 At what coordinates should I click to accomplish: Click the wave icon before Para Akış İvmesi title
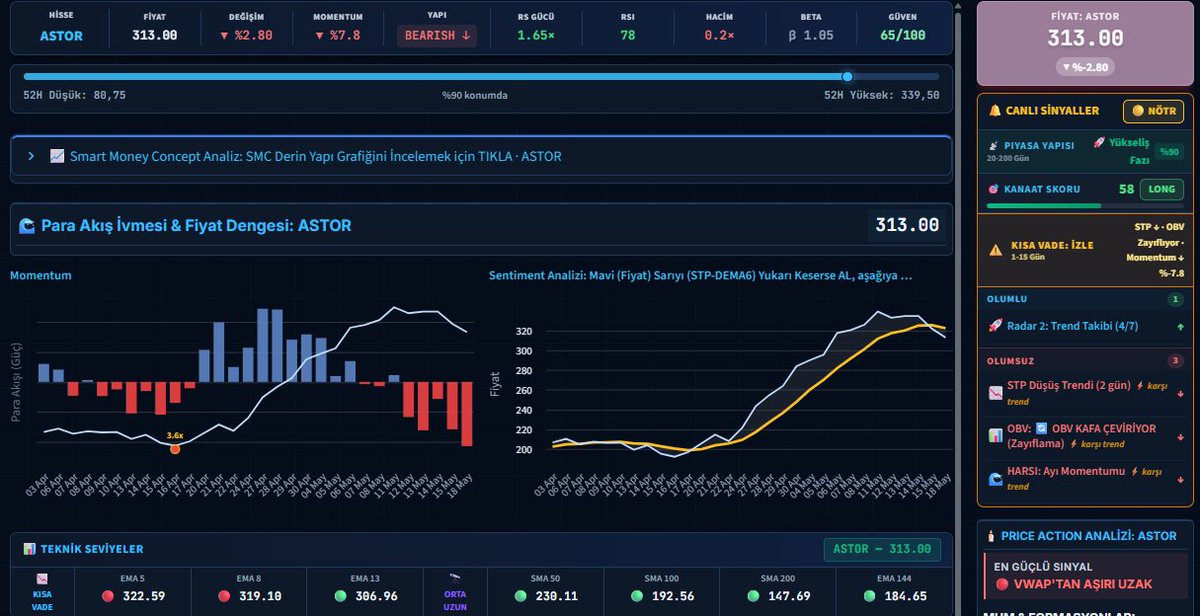27,226
